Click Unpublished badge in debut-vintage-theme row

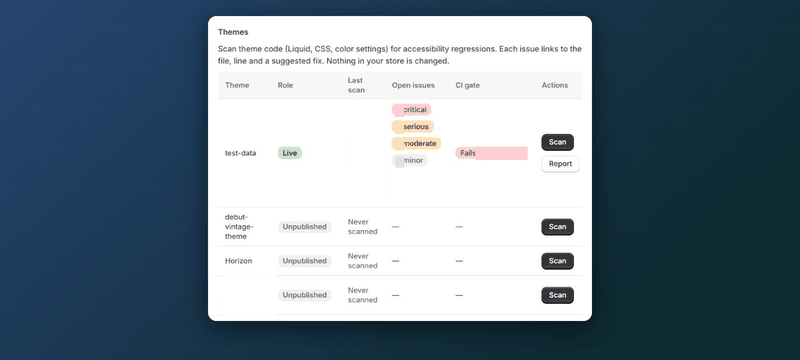pyautogui.click(x=305, y=226)
